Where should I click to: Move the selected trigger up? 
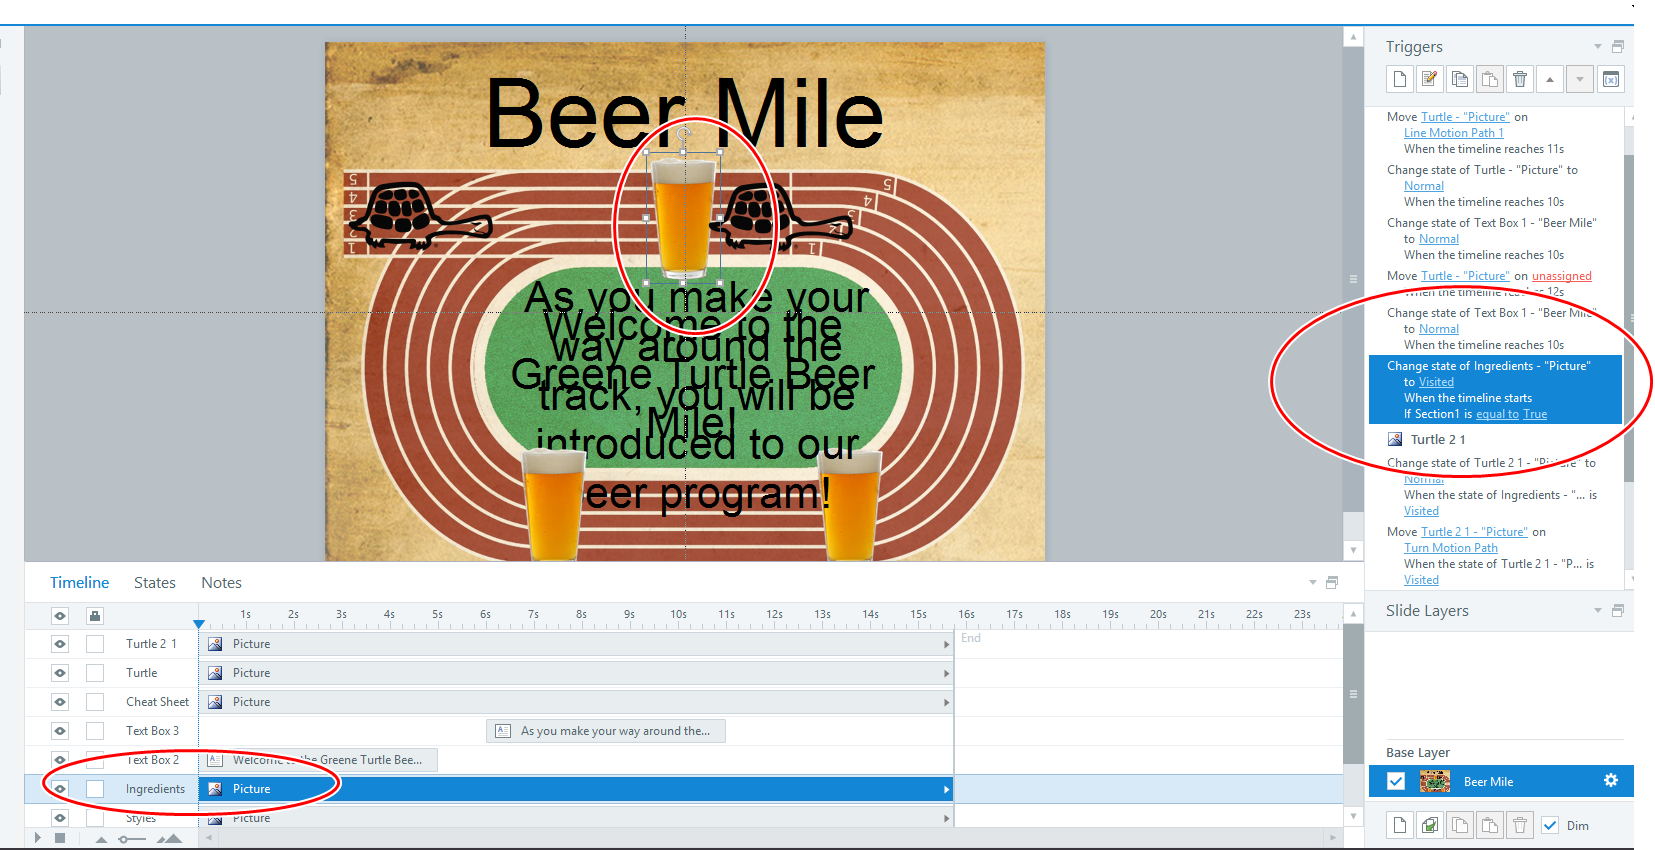(x=1550, y=79)
